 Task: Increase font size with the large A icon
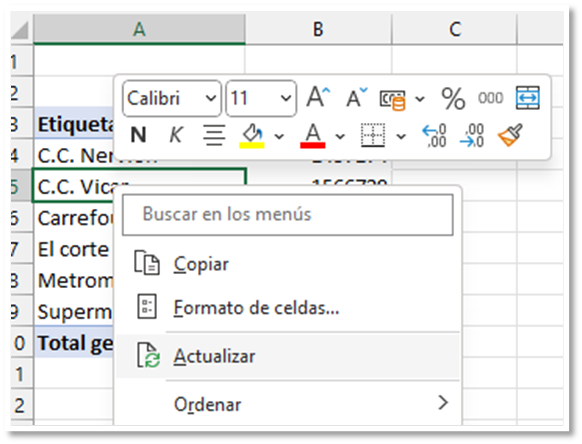pos(318,97)
